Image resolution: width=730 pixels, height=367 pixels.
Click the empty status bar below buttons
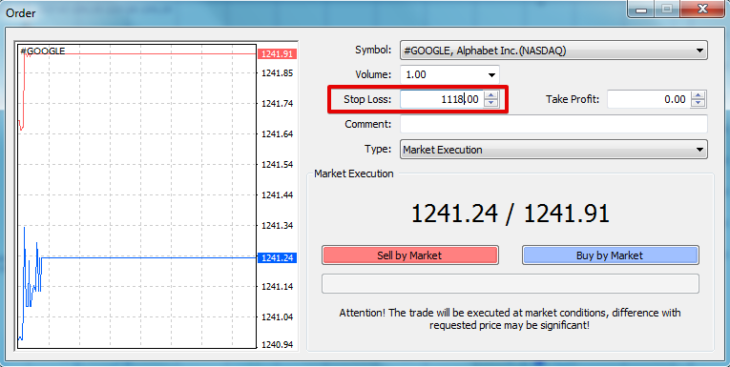tap(510, 284)
